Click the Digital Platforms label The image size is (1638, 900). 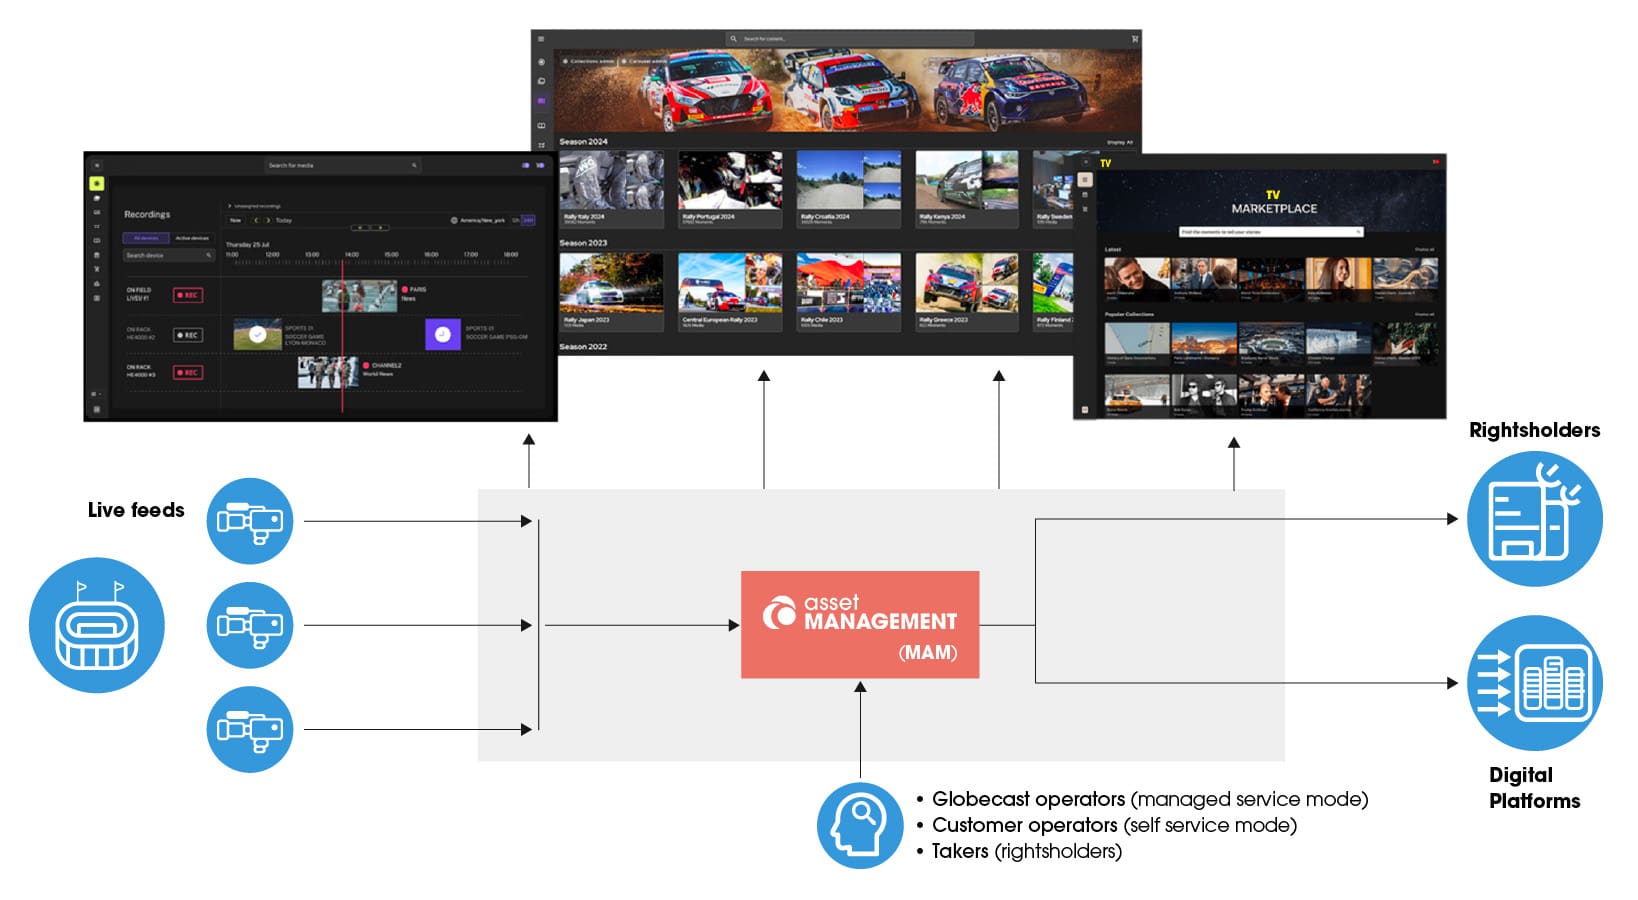(1534, 787)
